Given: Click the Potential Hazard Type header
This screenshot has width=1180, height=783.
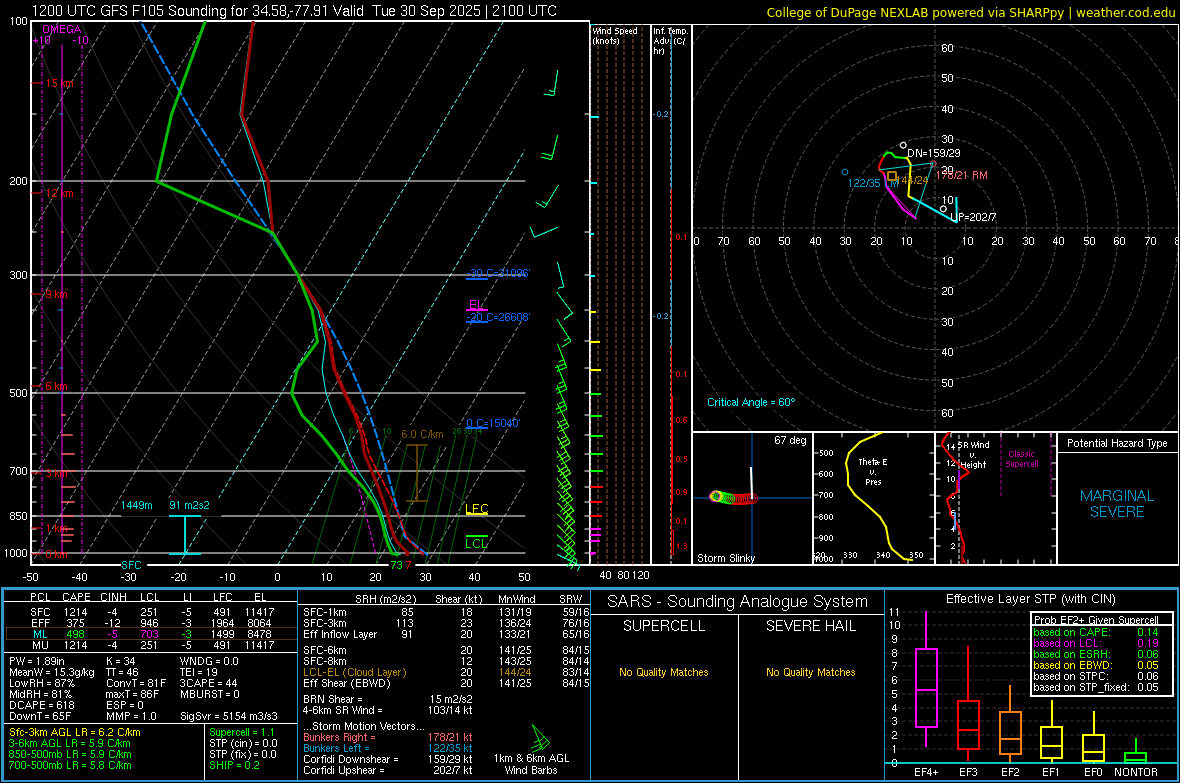Looking at the screenshot, I should pos(1117,443).
